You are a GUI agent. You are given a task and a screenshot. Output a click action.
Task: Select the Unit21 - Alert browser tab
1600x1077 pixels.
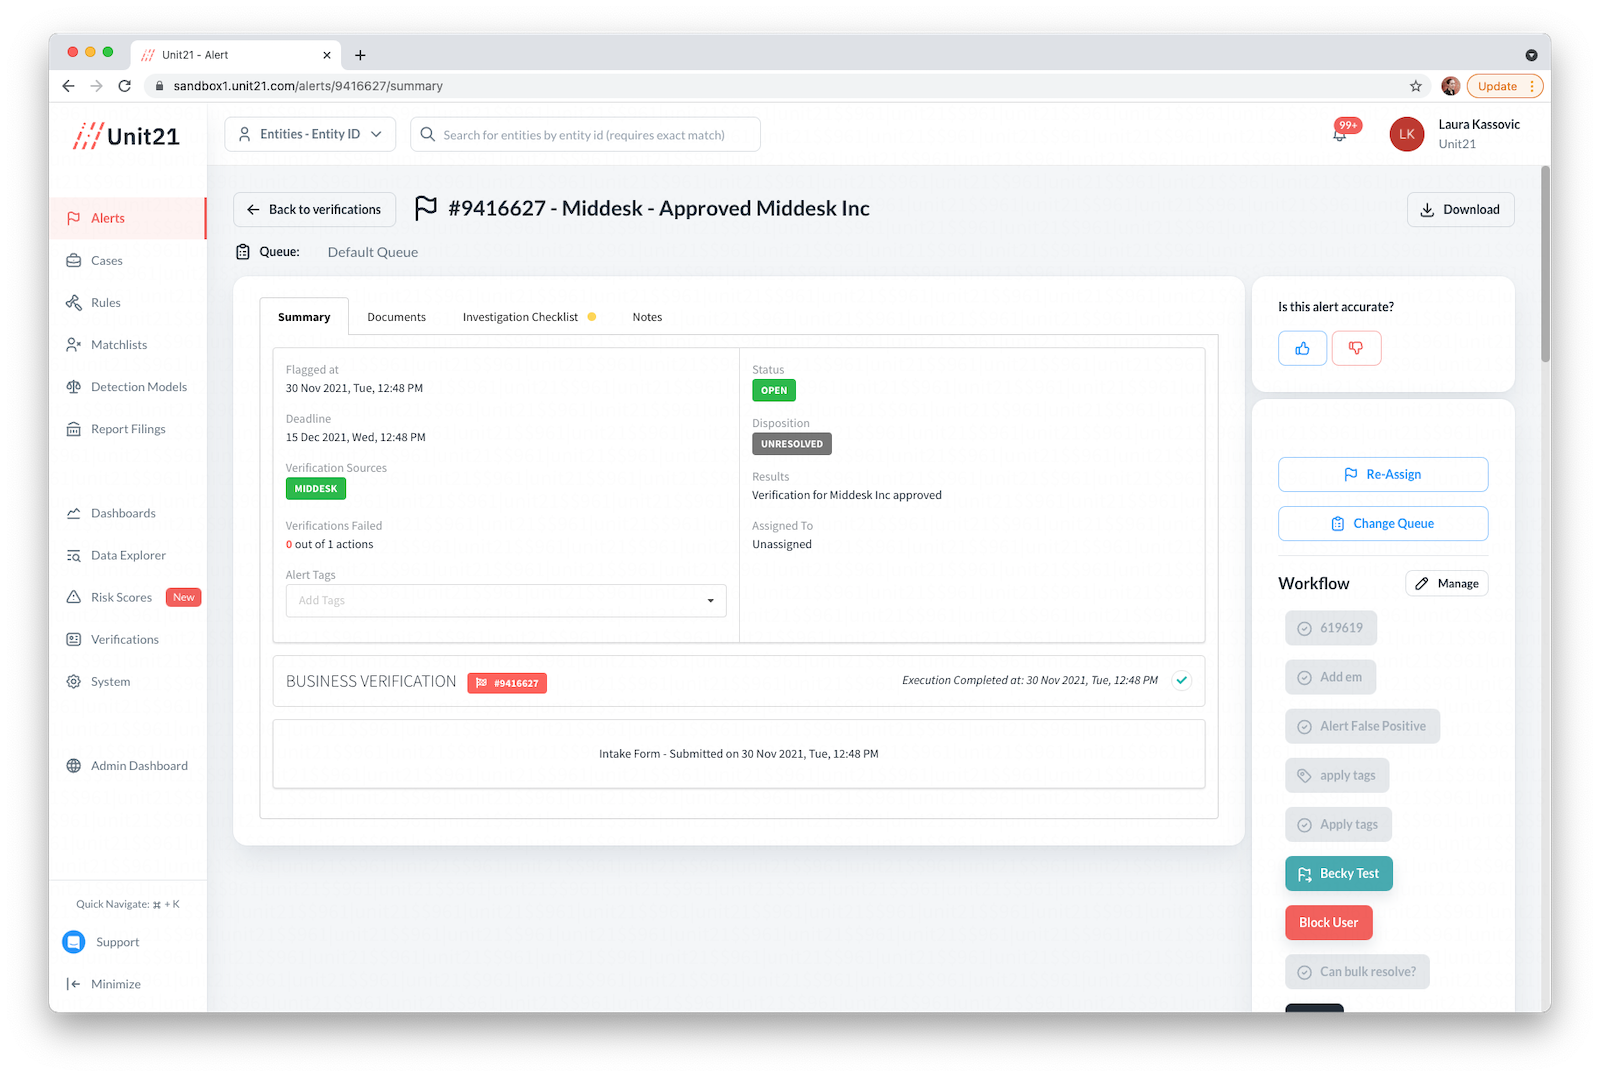(x=236, y=55)
